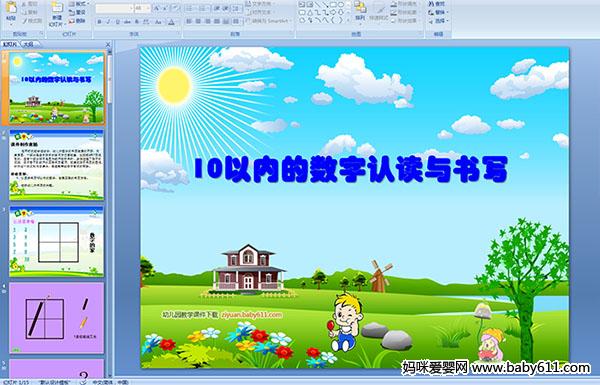
Task: Open the slide Layout dropdown
Action: pos(79,4)
